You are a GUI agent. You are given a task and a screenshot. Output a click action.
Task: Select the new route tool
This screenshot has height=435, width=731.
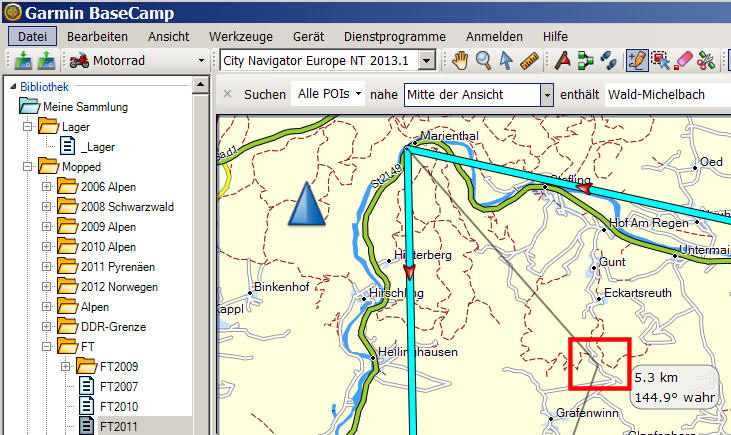(x=586, y=61)
